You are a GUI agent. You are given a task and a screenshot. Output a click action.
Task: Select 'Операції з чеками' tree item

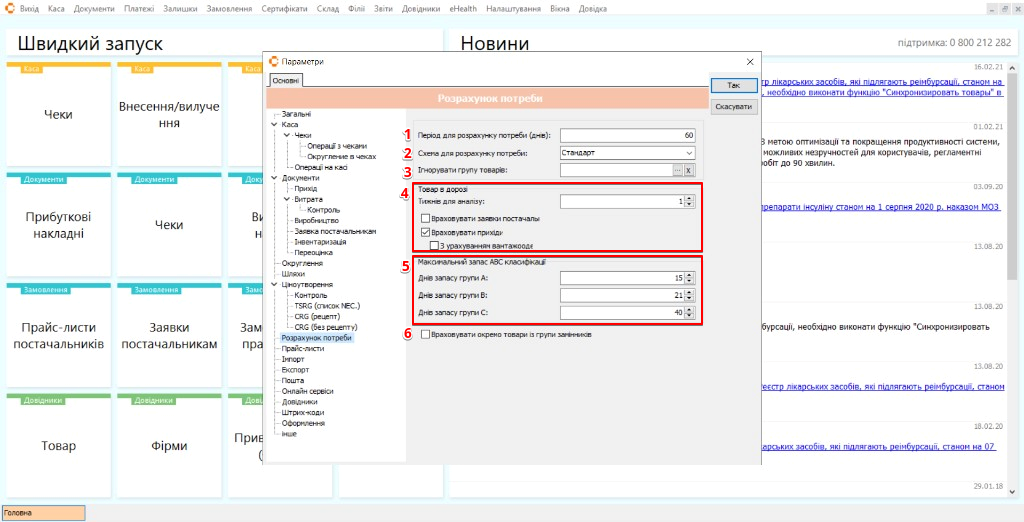(337, 146)
